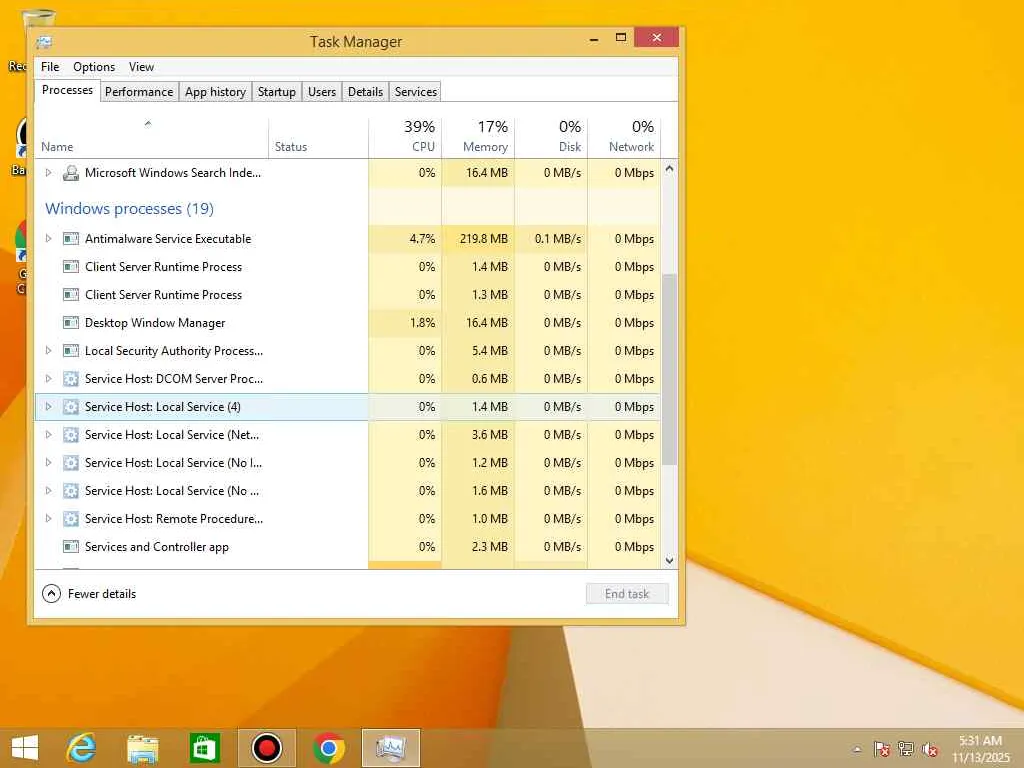Click the scrollbar up arrow
This screenshot has height=768, width=1024.
pyautogui.click(x=669, y=168)
